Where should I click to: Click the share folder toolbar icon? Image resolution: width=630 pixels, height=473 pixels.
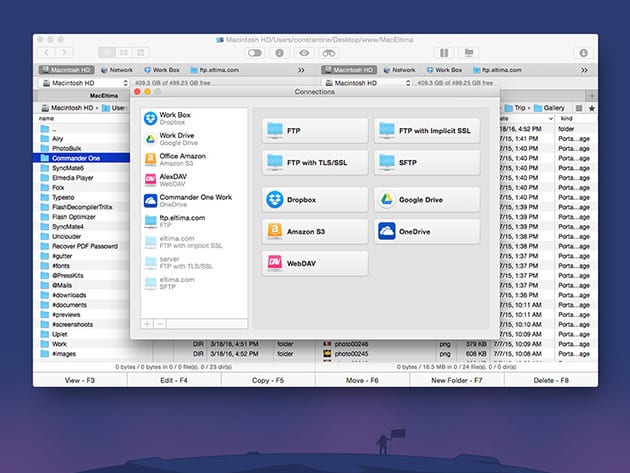click(x=469, y=53)
